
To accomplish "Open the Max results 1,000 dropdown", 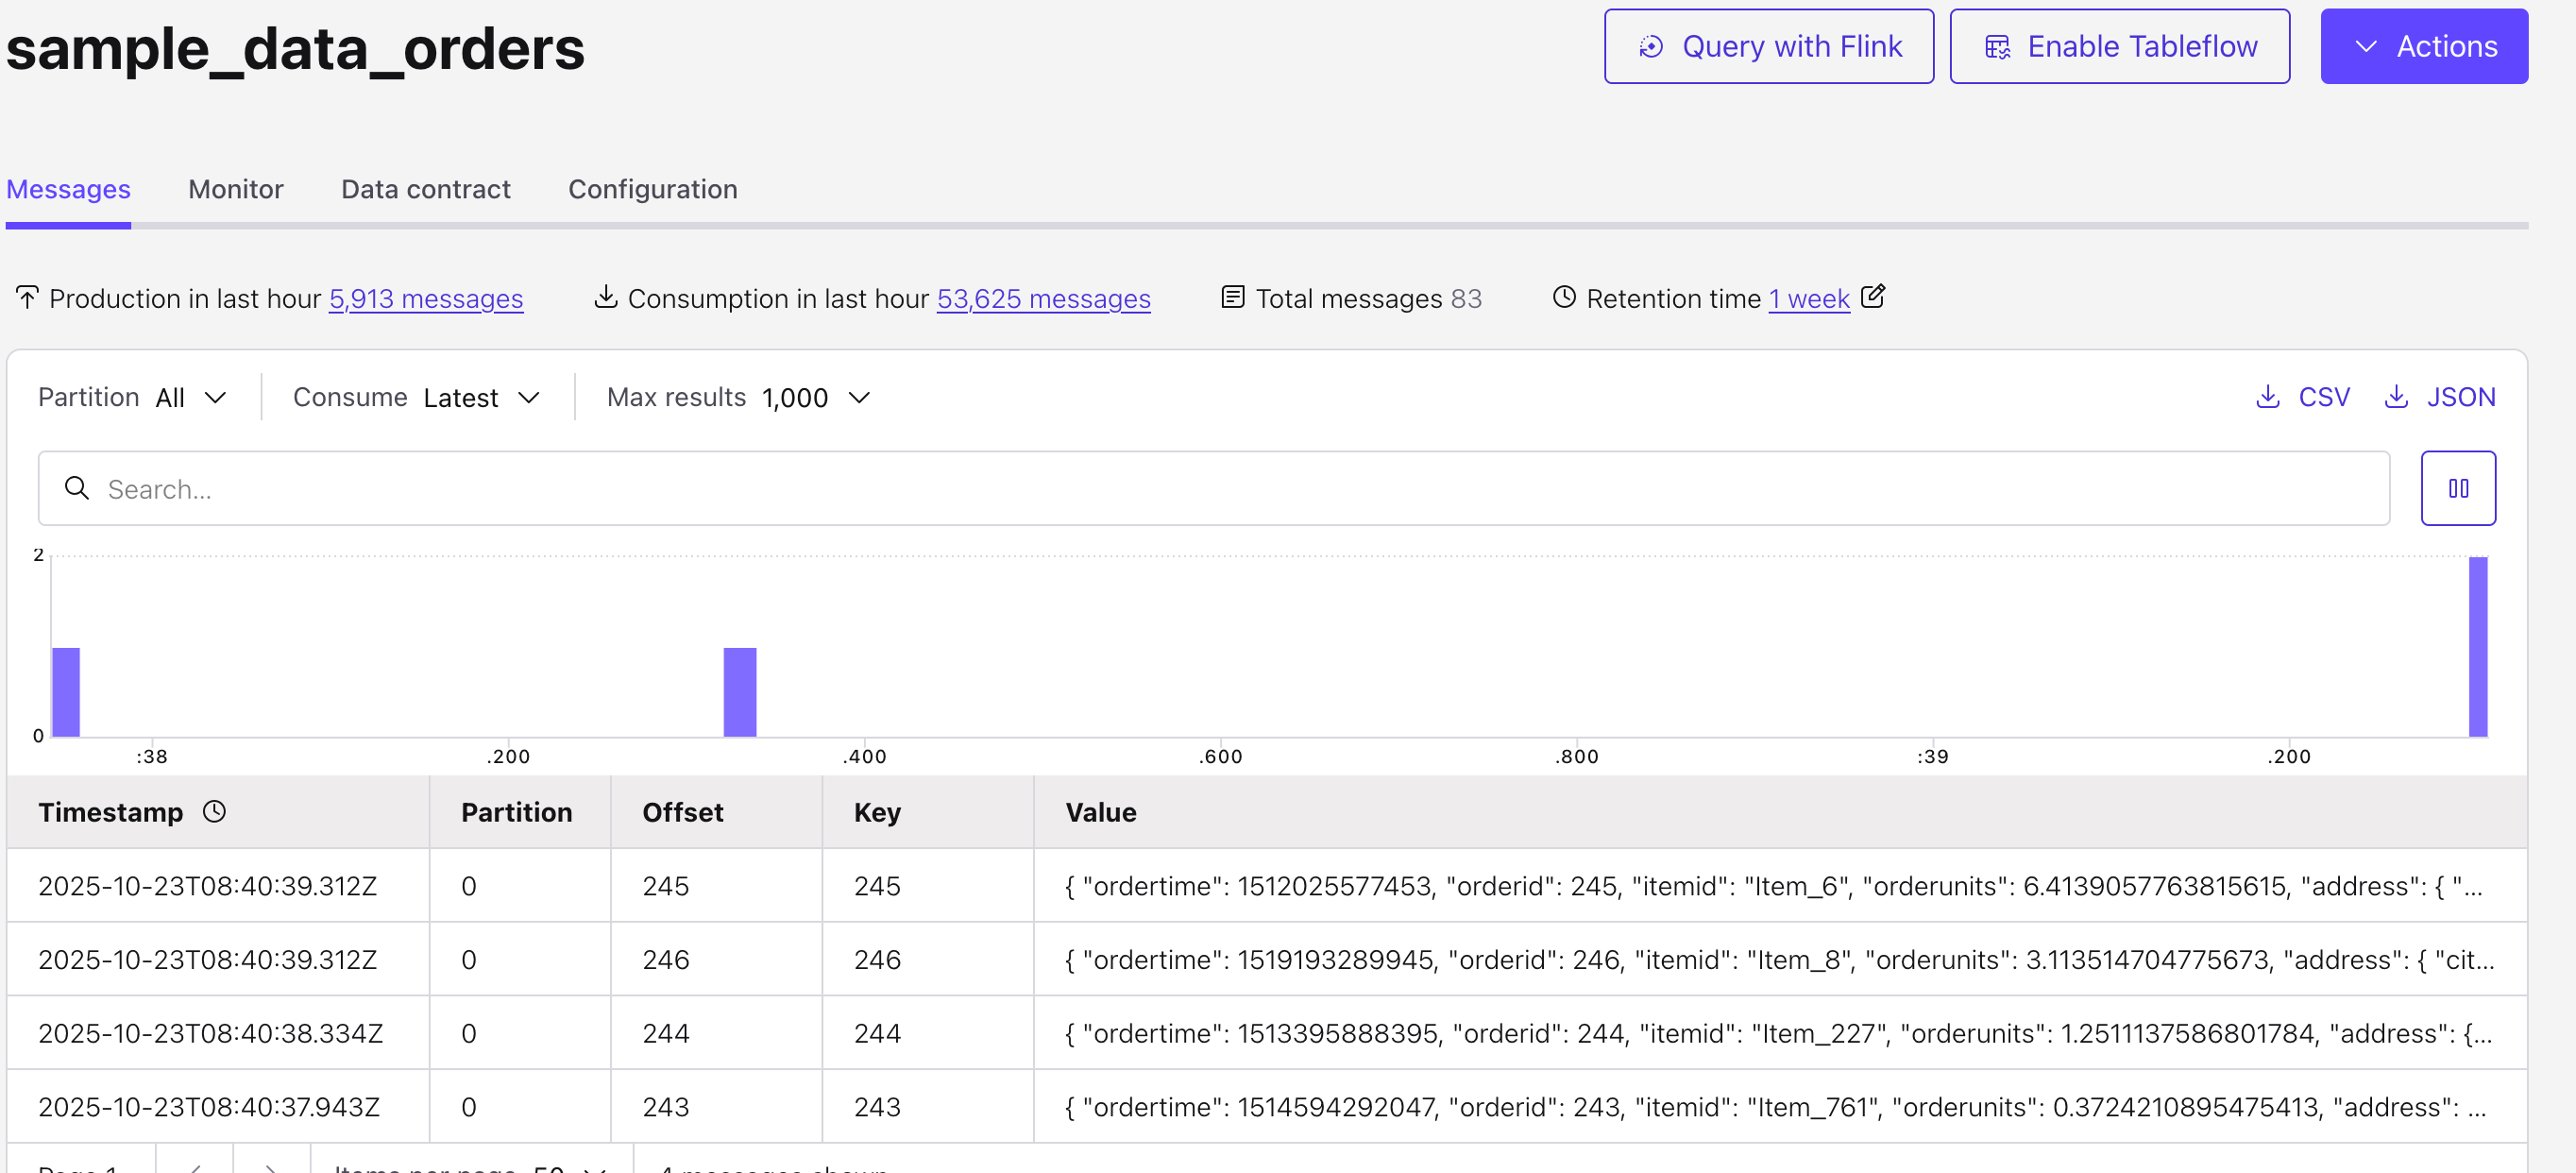I will coord(816,398).
